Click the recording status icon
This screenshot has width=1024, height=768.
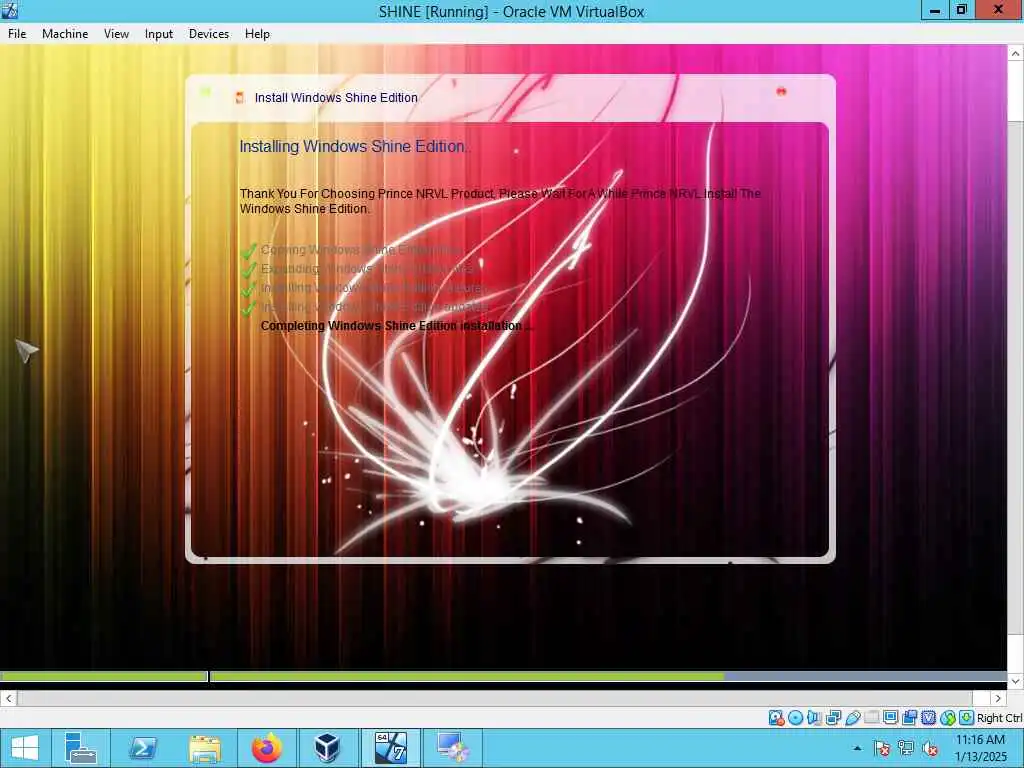click(909, 718)
